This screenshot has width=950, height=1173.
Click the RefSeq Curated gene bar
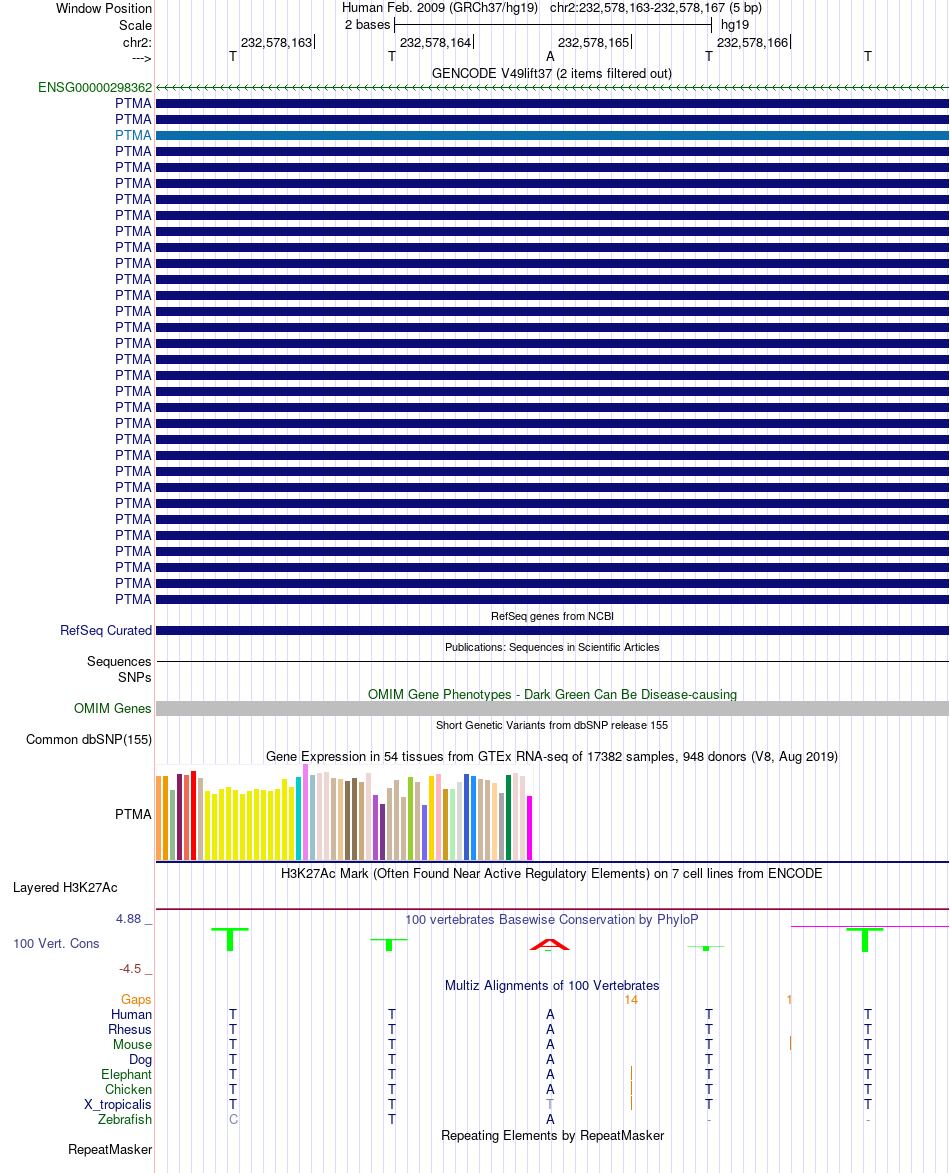[x=552, y=631]
